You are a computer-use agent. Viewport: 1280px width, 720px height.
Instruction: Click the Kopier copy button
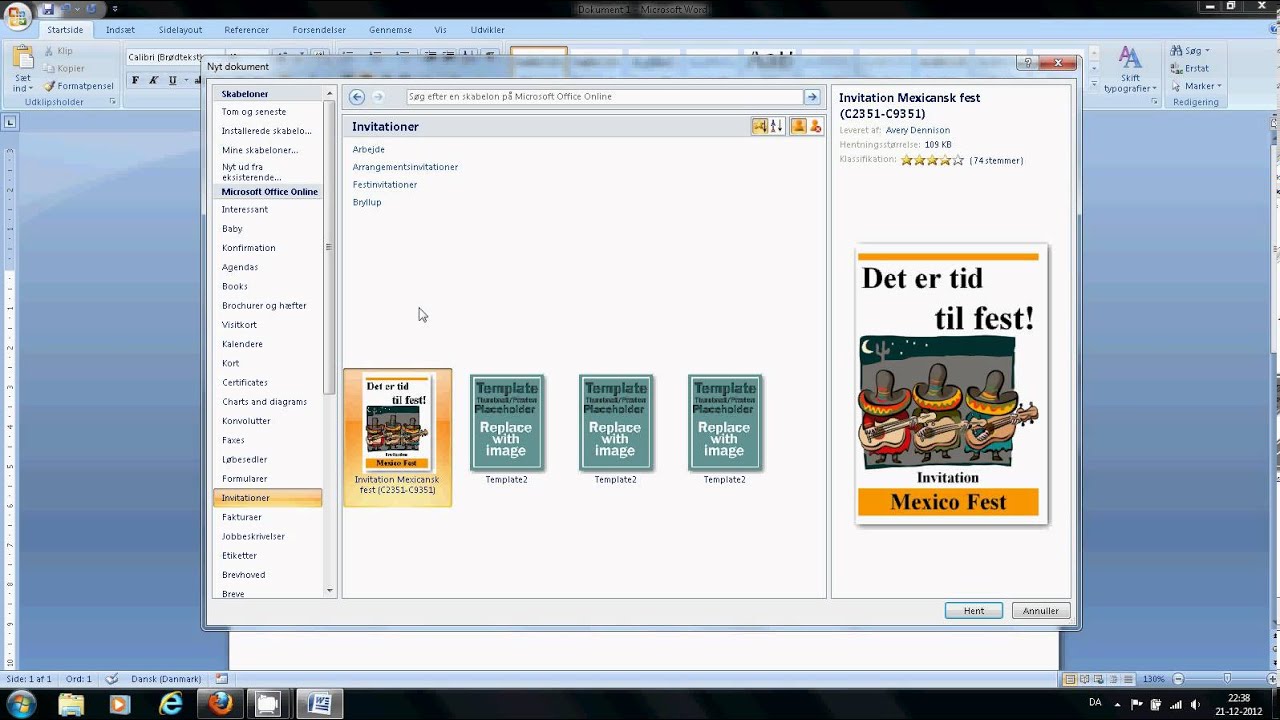click(x=64, y=68)
